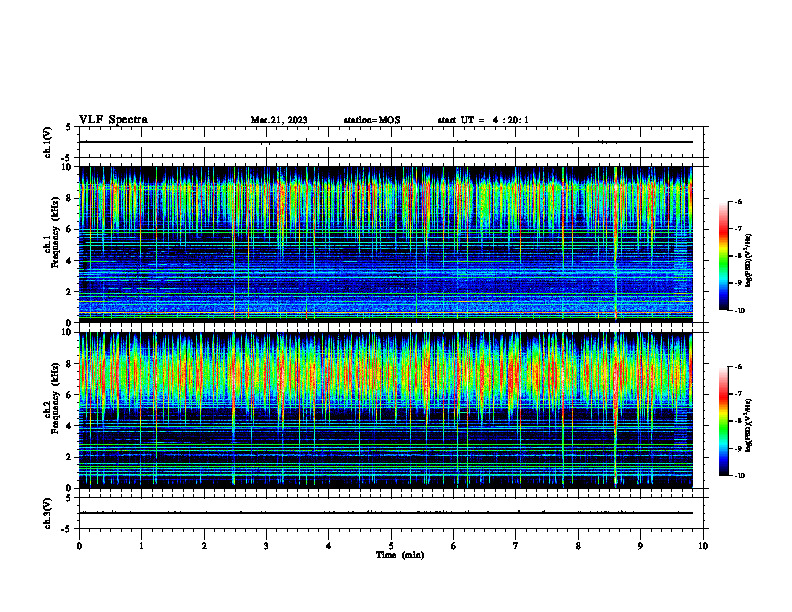Select the ch.1 "Frequency (kHz)" axis label

55,232
